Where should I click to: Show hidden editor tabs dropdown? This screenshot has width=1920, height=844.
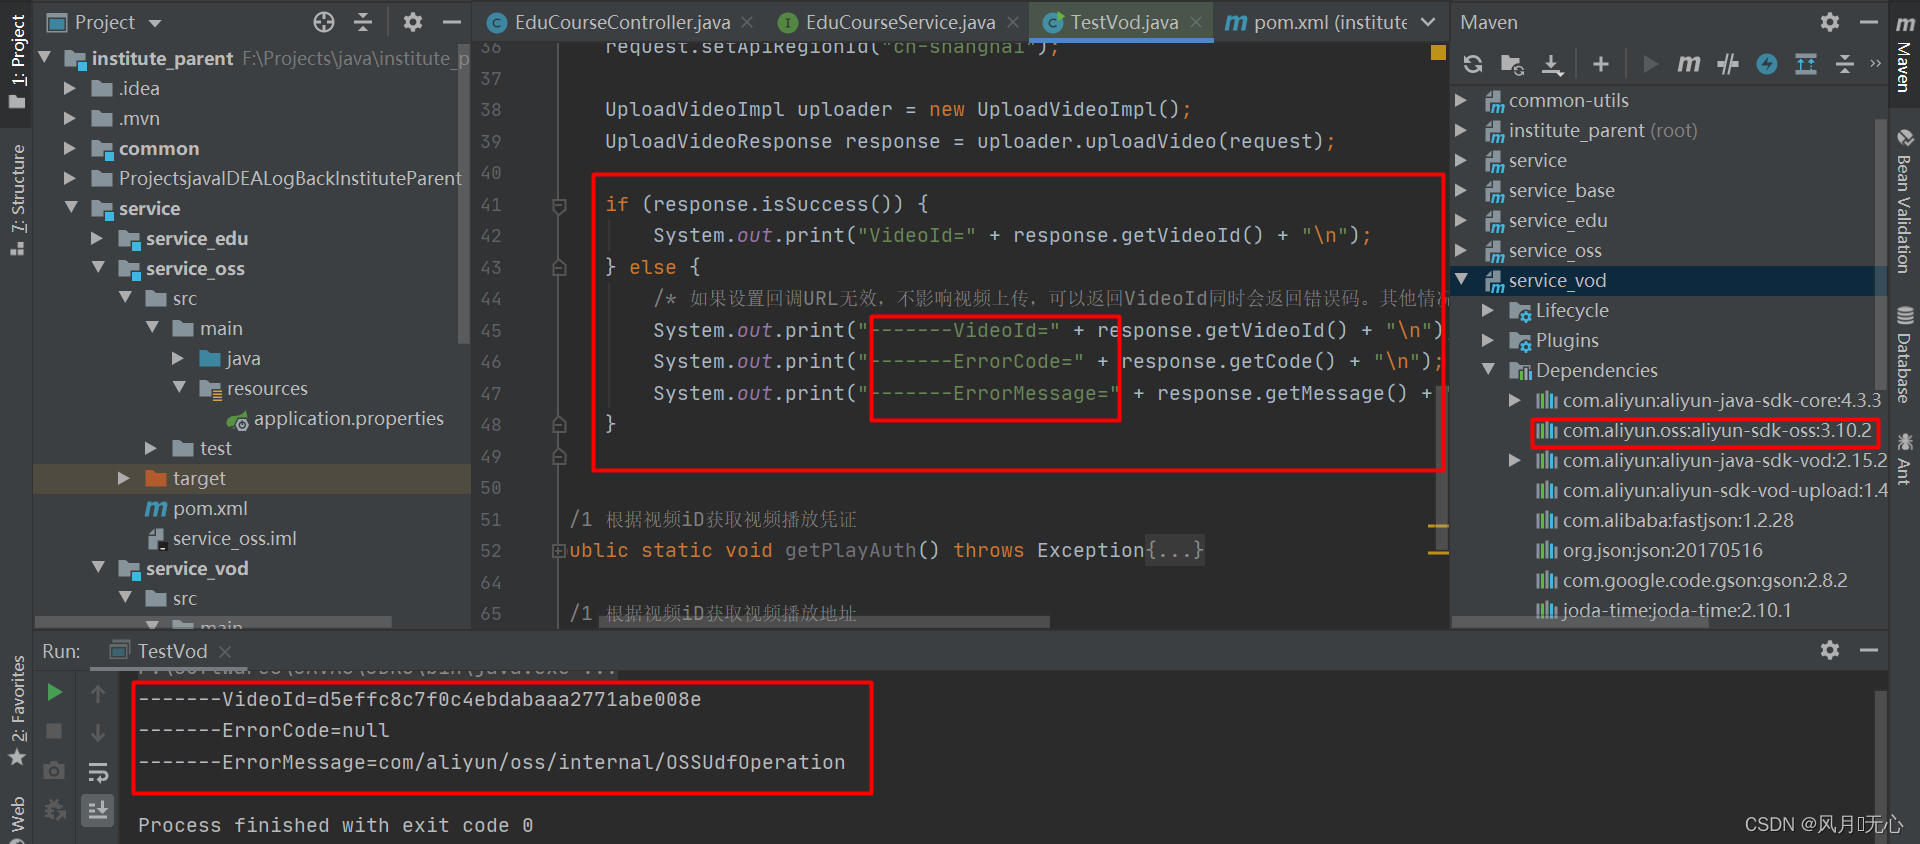click(1428, 22)
